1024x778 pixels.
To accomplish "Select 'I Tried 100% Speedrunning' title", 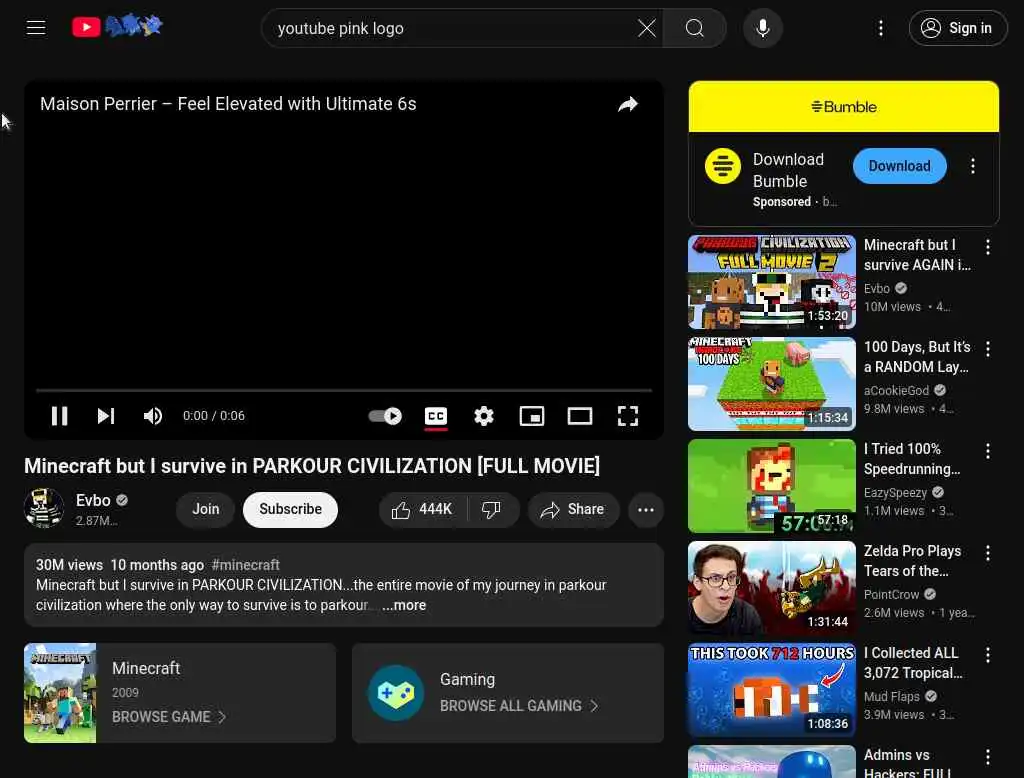I will point(912,459).
